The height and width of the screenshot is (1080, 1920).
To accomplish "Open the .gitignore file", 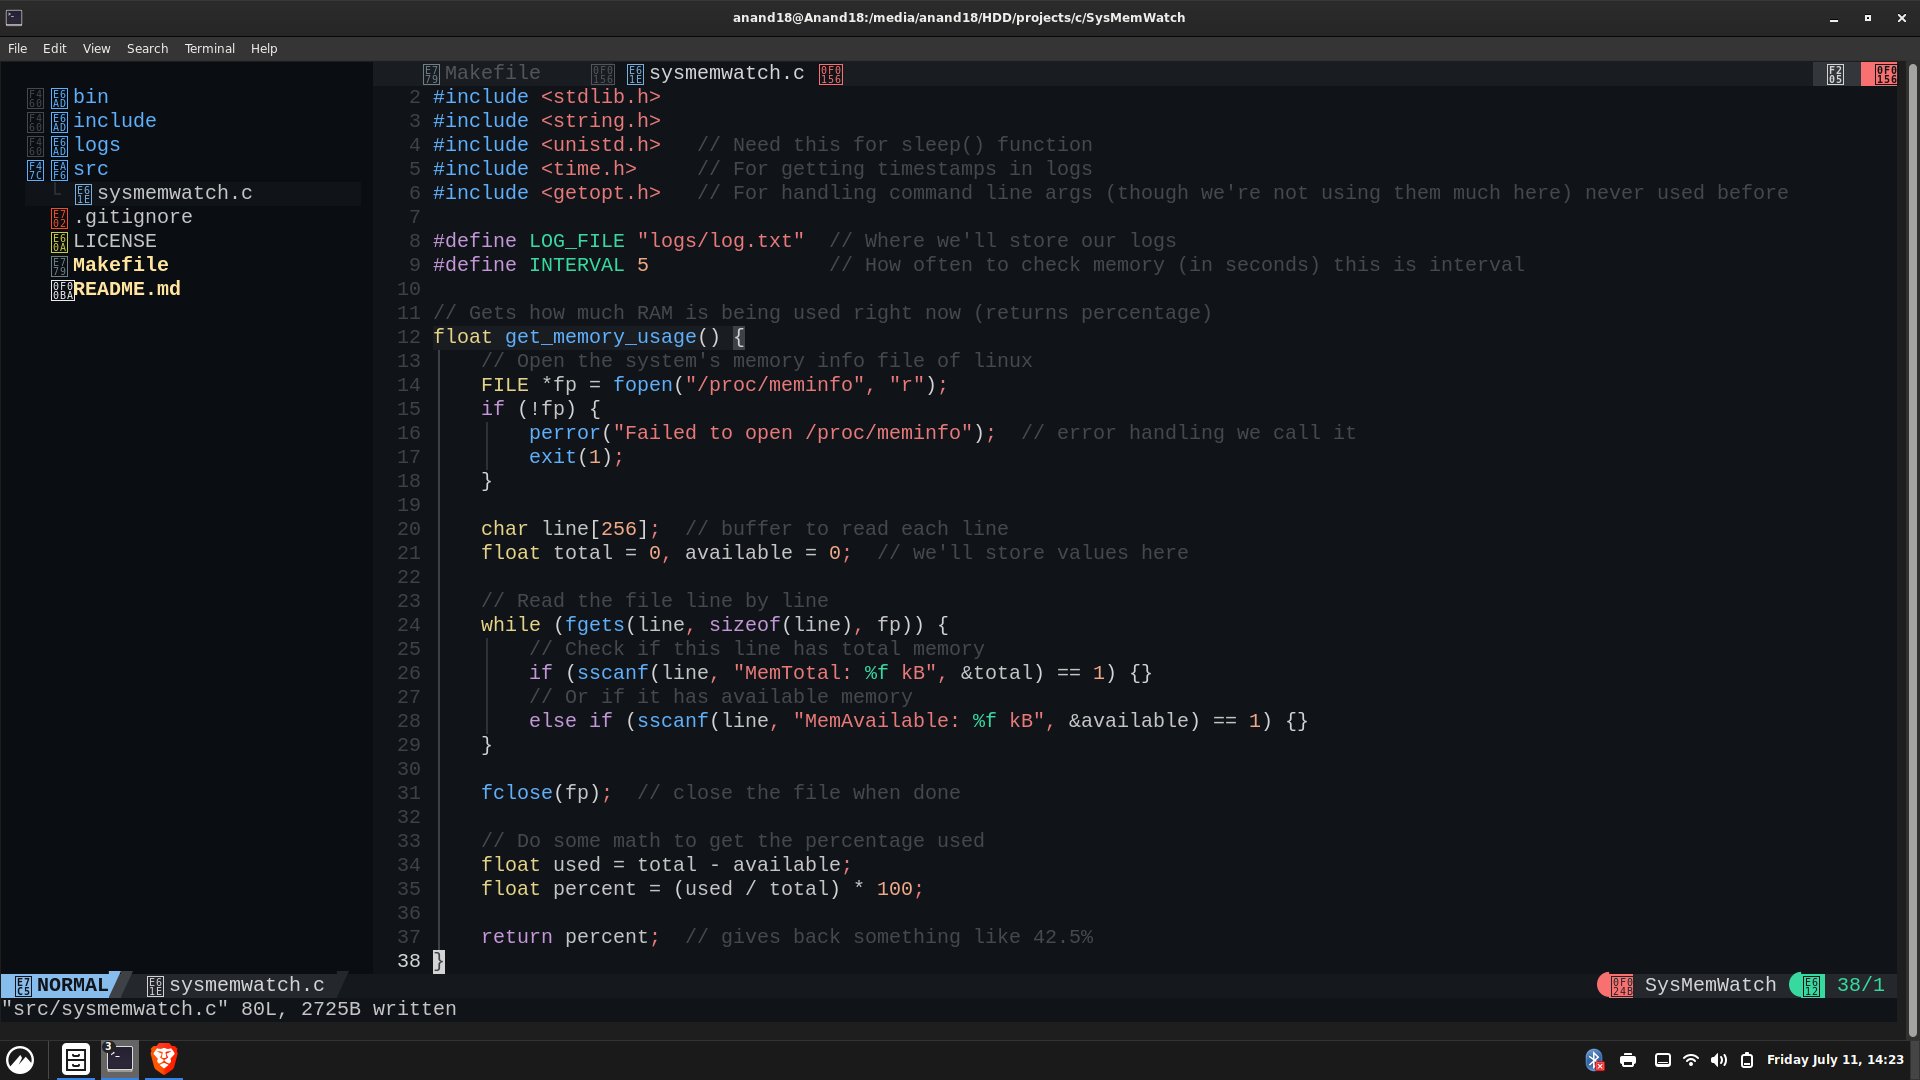I will (x=132, y=217).
